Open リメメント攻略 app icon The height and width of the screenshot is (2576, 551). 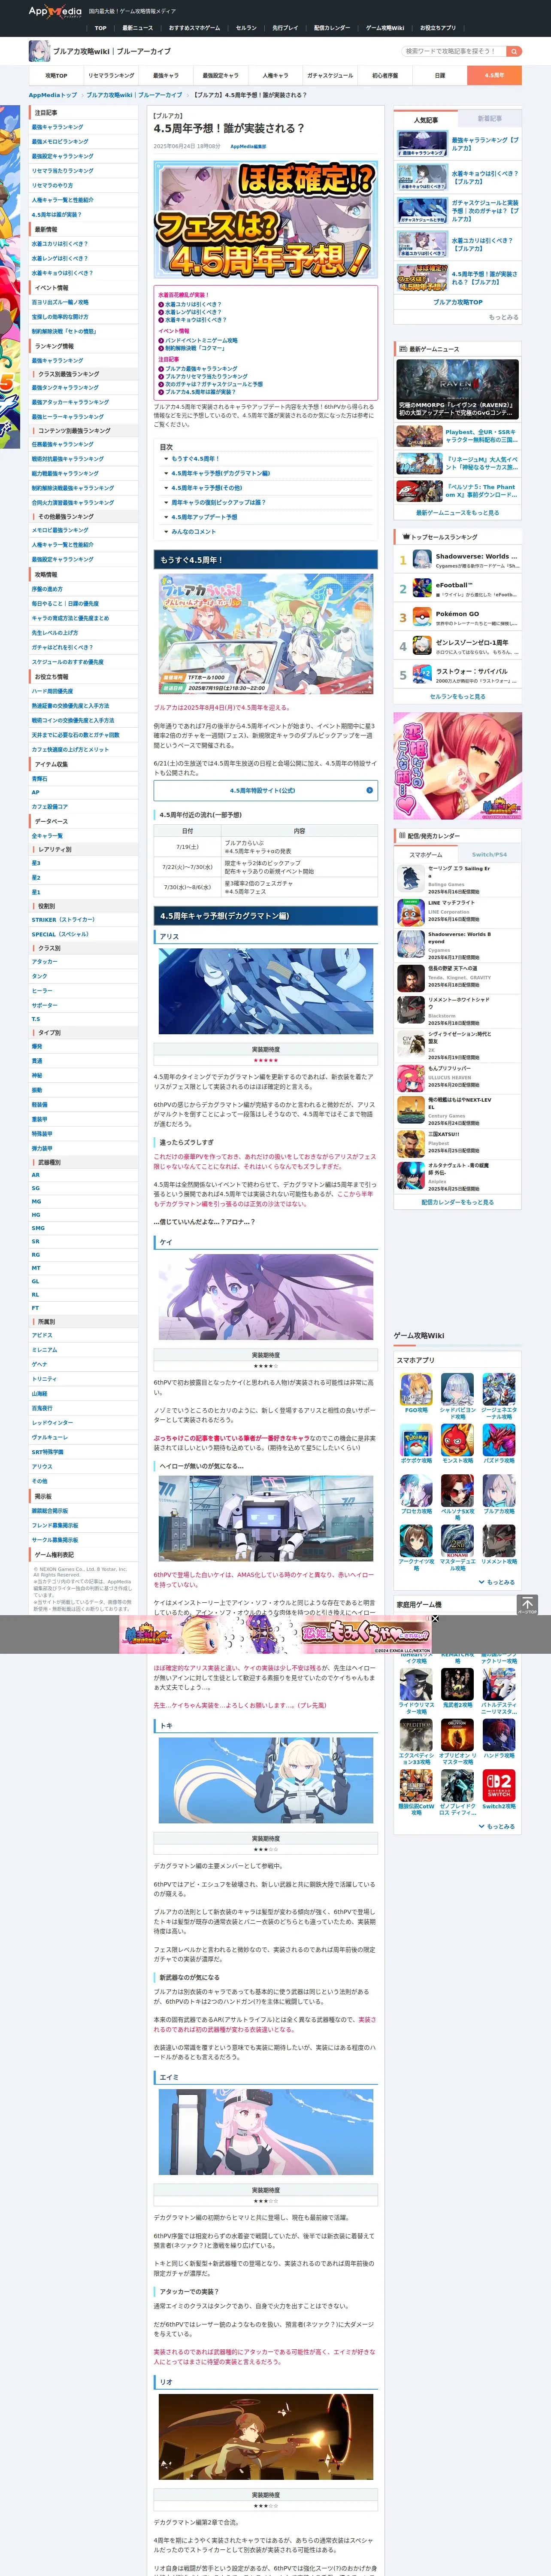tap(499, 1540)
